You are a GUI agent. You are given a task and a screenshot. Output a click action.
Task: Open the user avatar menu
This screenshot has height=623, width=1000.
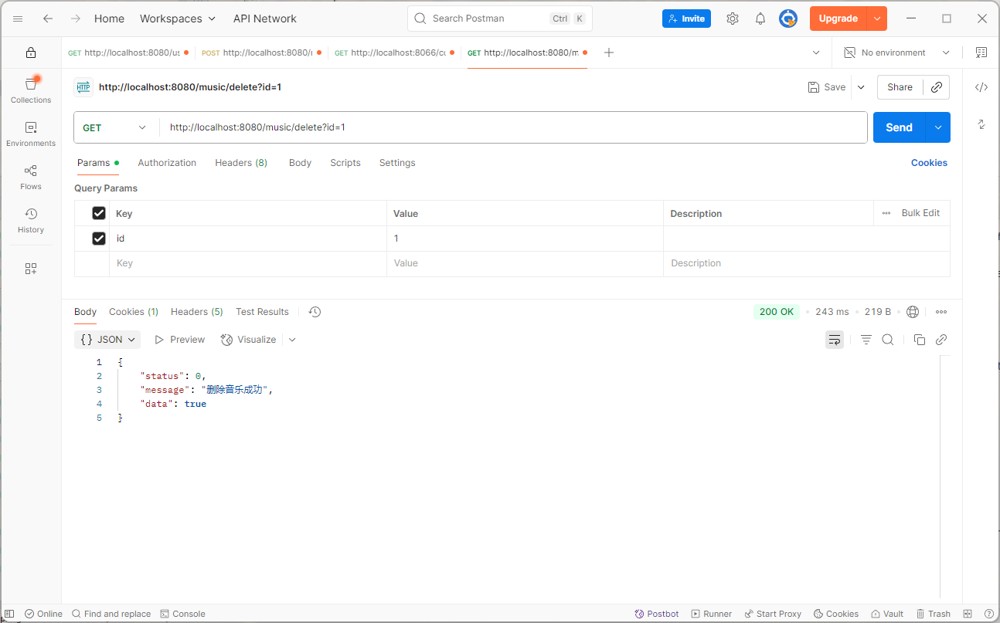click(788, 18)
